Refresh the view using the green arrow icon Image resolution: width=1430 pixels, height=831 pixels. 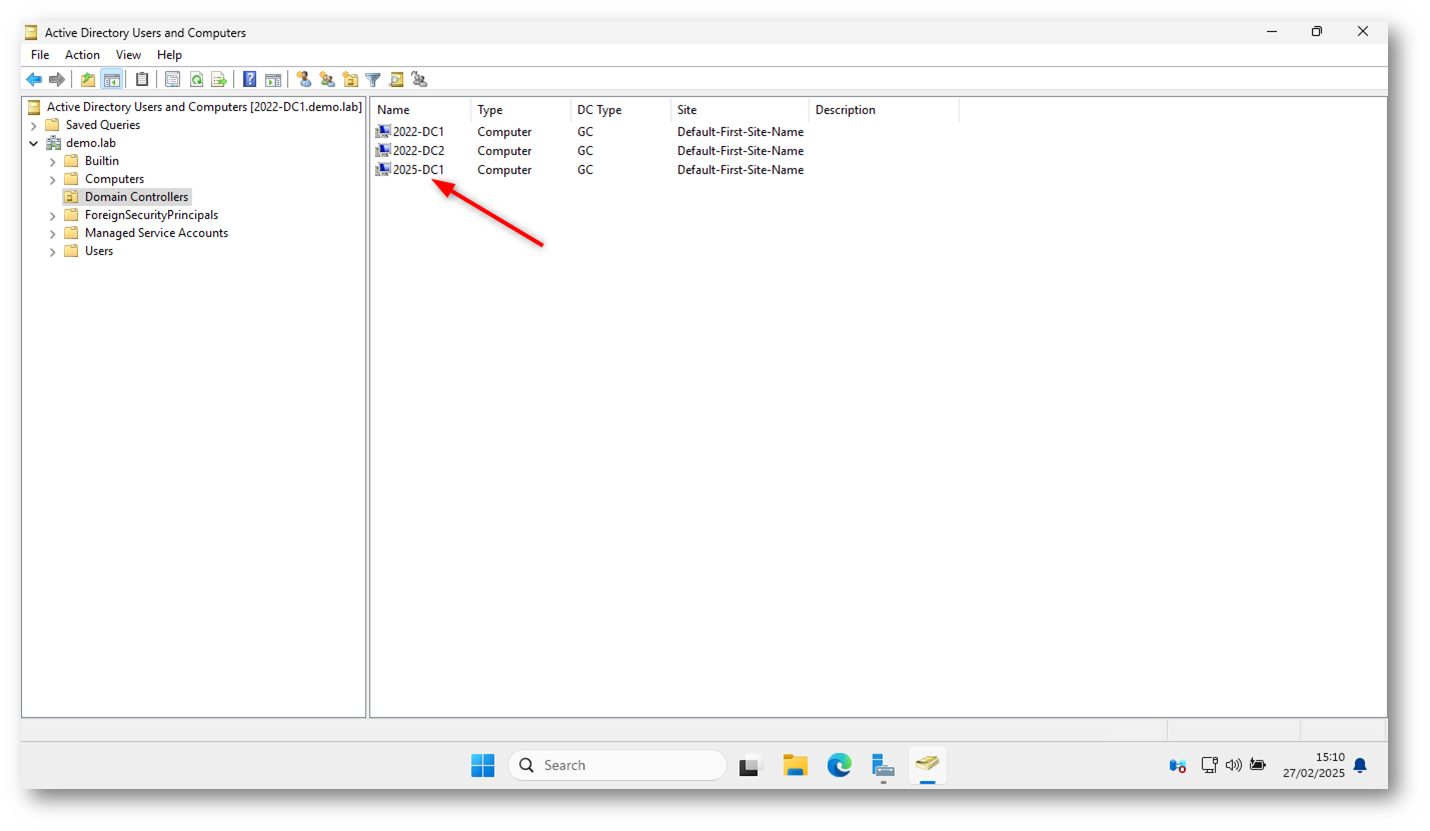(196, 79)
